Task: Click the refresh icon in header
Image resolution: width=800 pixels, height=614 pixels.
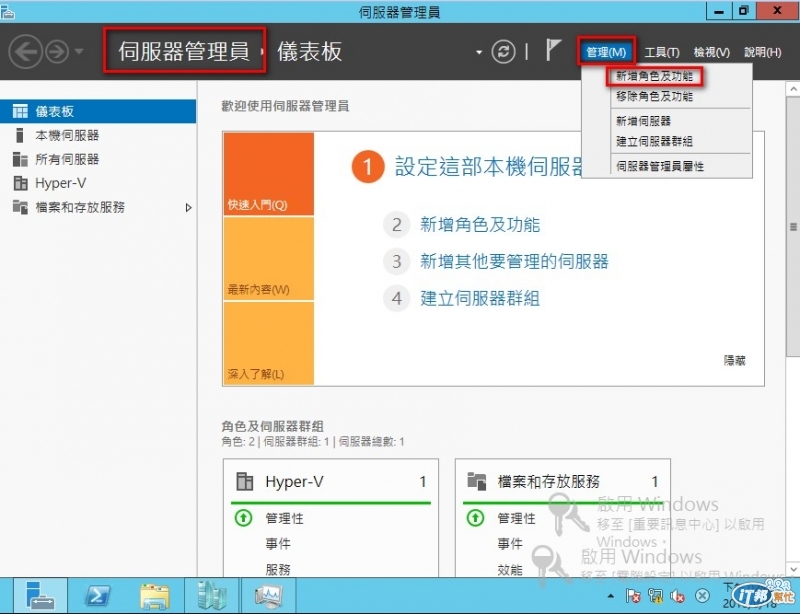Action: pyautogui.click(x=503, y=52)
